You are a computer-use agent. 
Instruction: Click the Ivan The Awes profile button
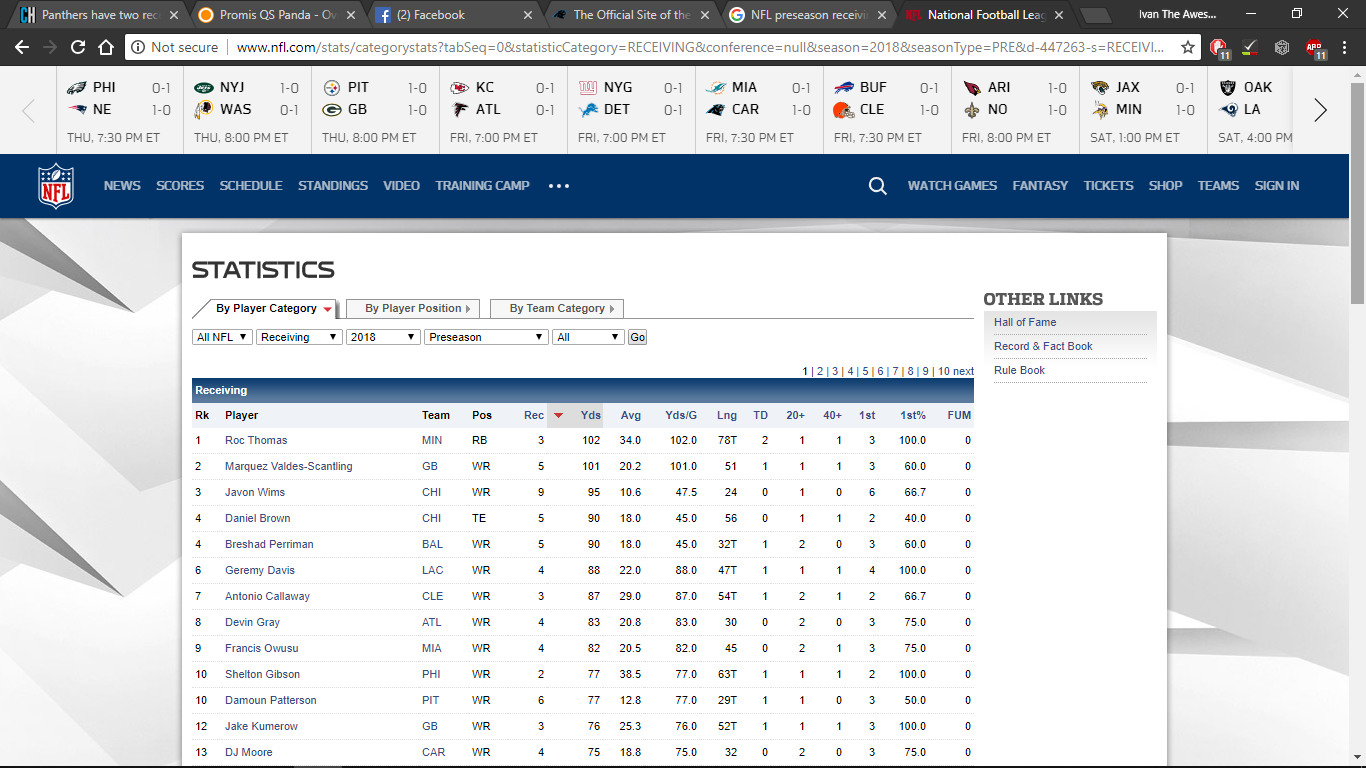[1178, 15]
